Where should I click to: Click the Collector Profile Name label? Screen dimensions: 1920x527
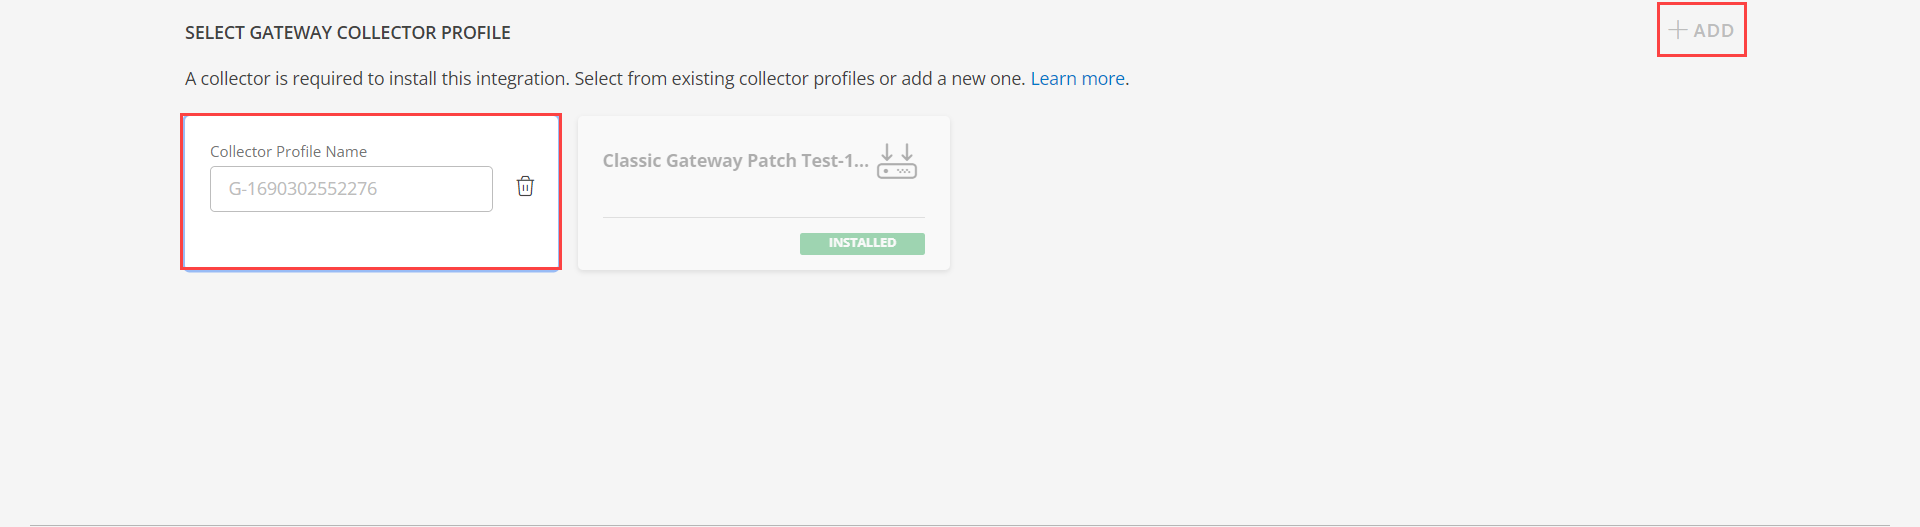[x=288, y=151]
